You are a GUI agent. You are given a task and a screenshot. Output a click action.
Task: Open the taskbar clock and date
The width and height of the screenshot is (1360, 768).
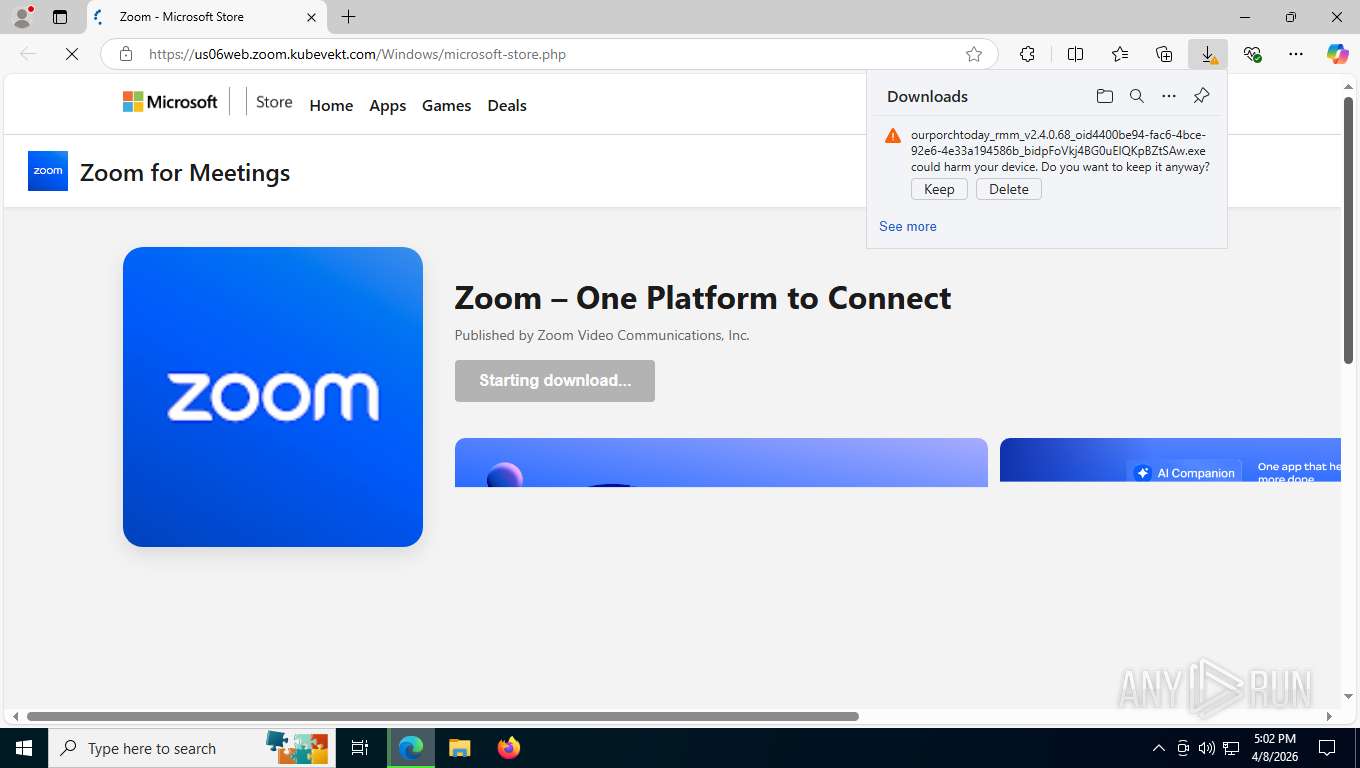[x=1274, y=748]
